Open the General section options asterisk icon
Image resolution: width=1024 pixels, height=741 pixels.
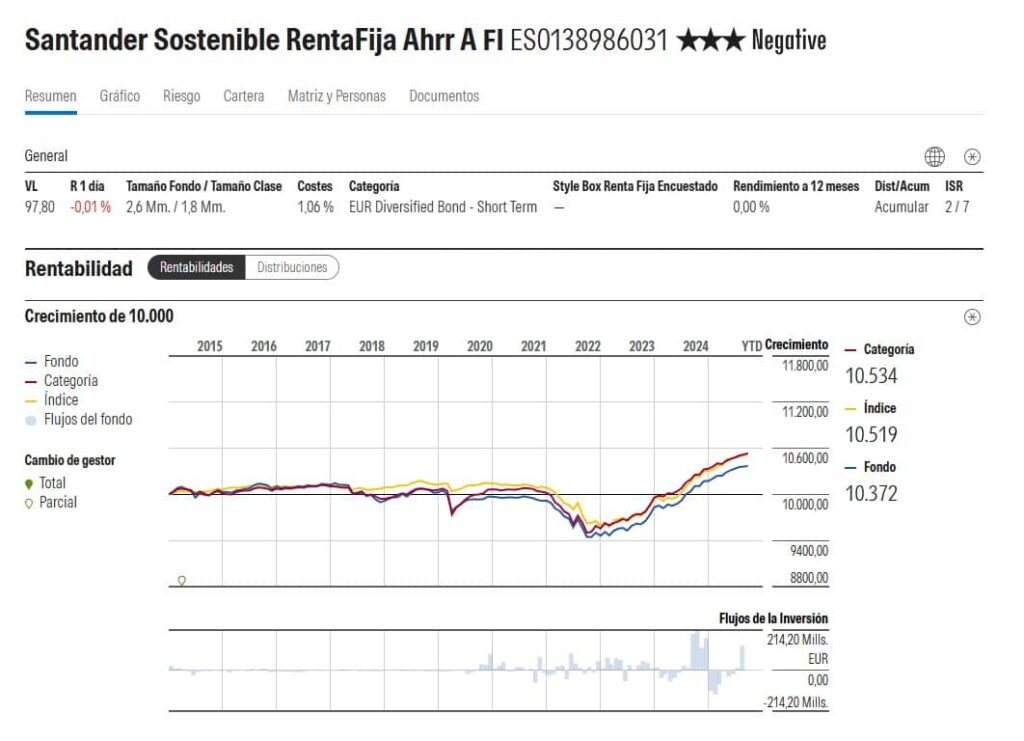(x=972, y=157)
